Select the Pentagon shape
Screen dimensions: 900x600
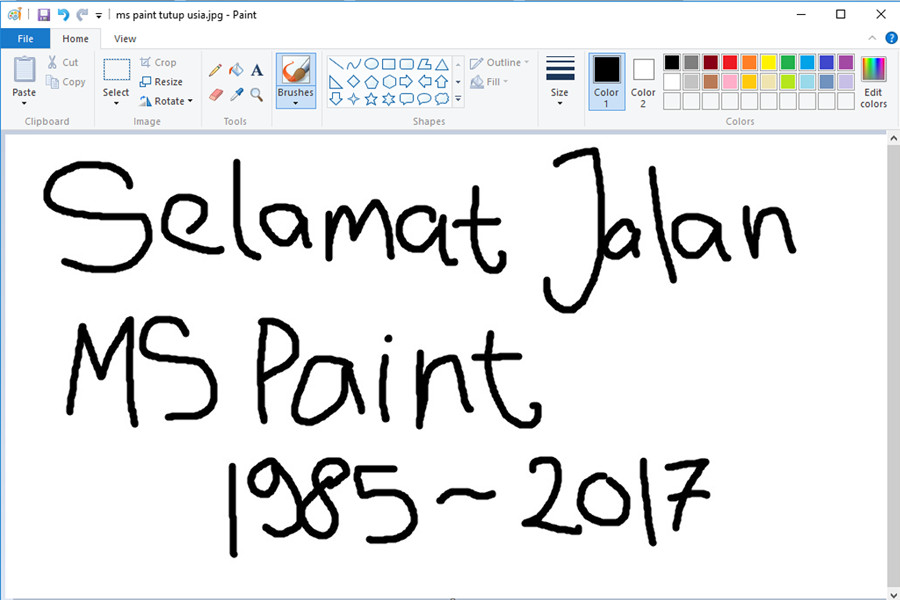point(371,82)
